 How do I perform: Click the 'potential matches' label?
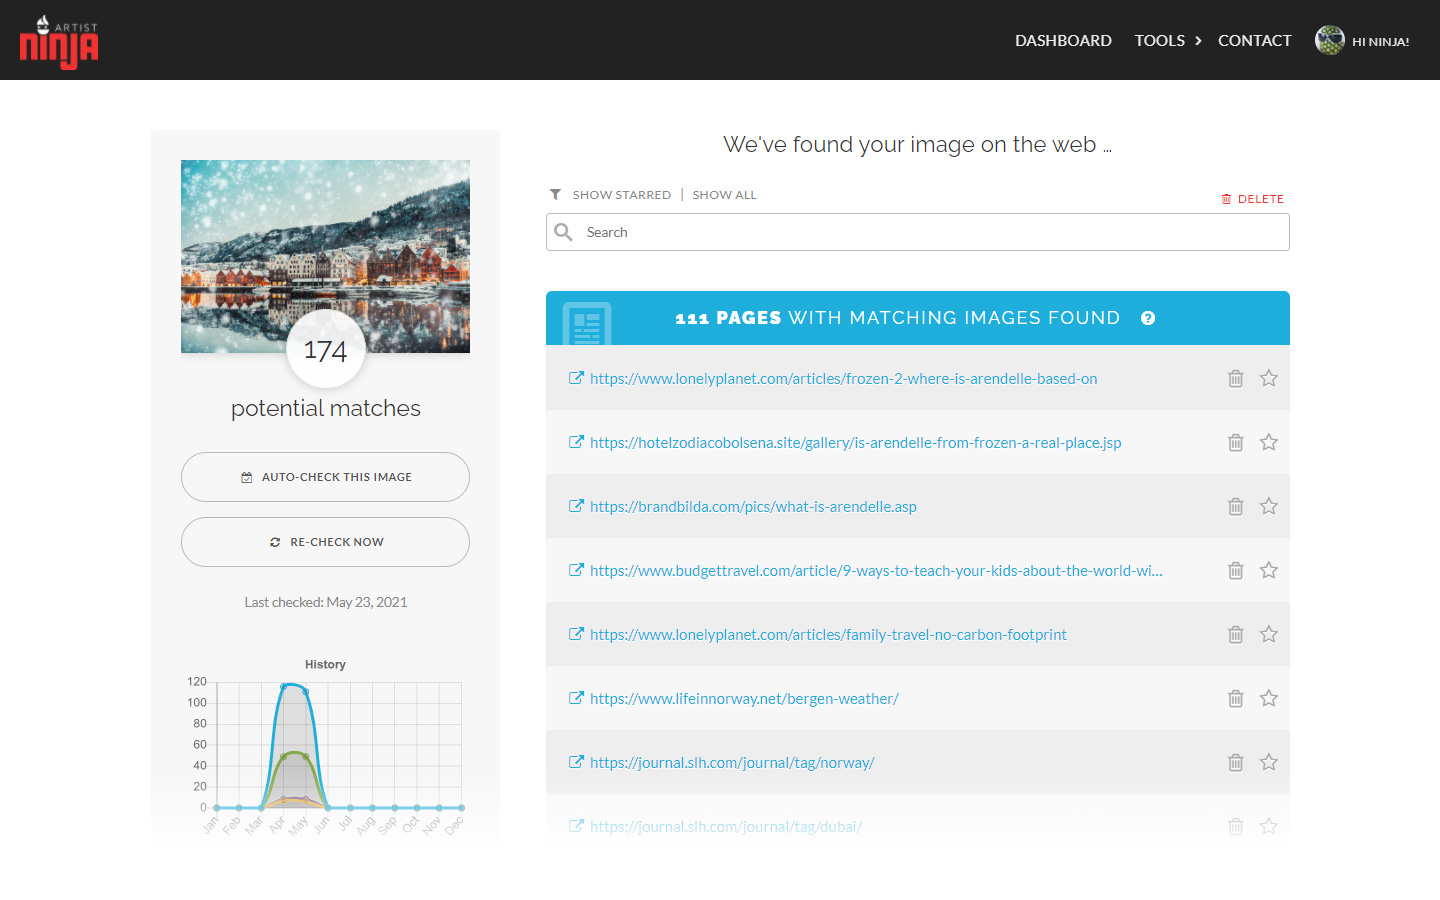pyautogui.click(x=325, y=409)
